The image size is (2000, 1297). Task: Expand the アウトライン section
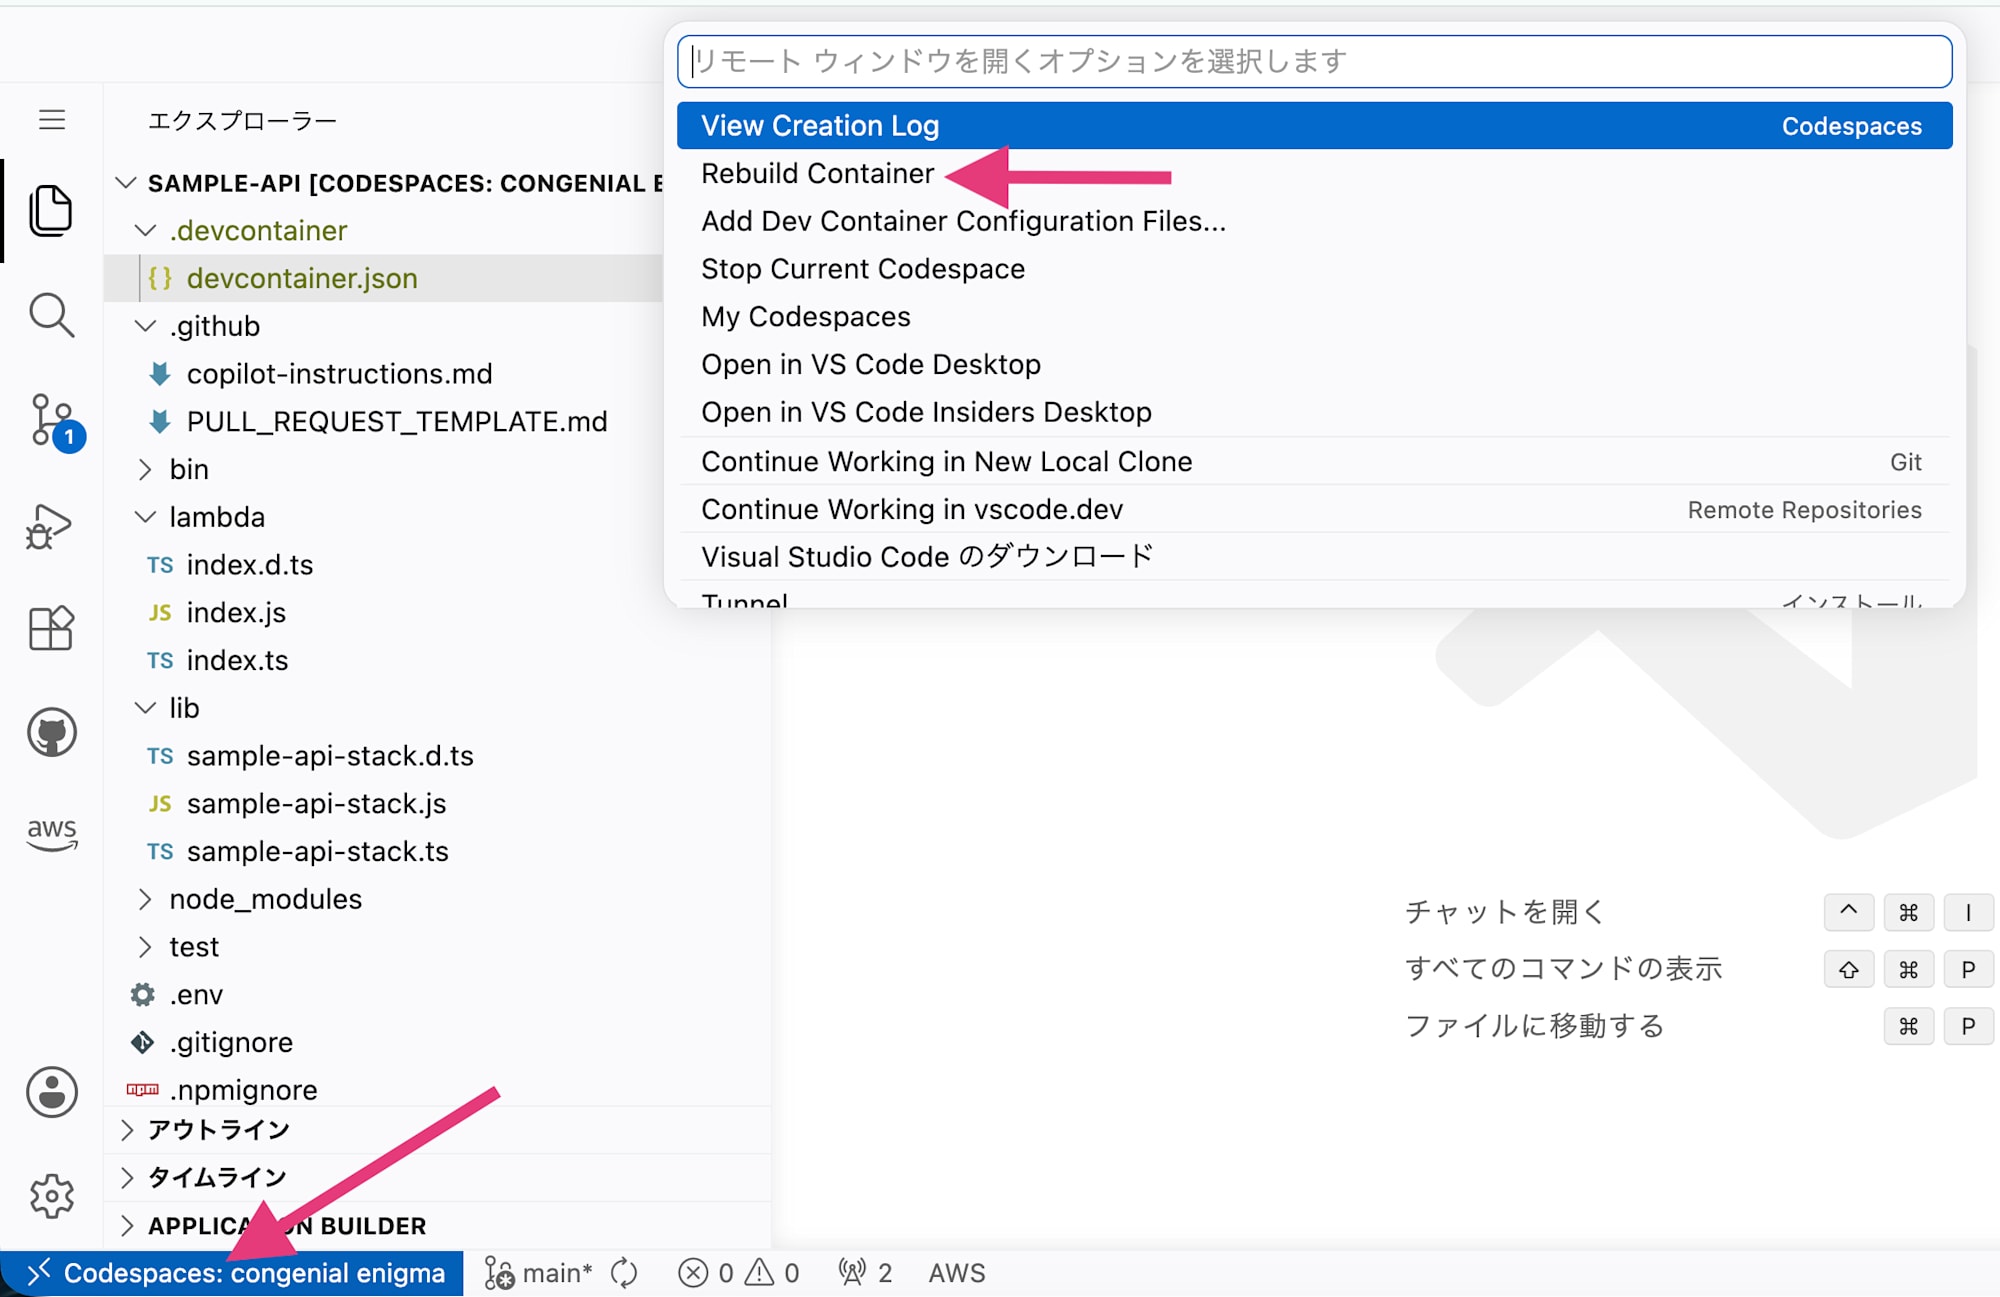127,1130
